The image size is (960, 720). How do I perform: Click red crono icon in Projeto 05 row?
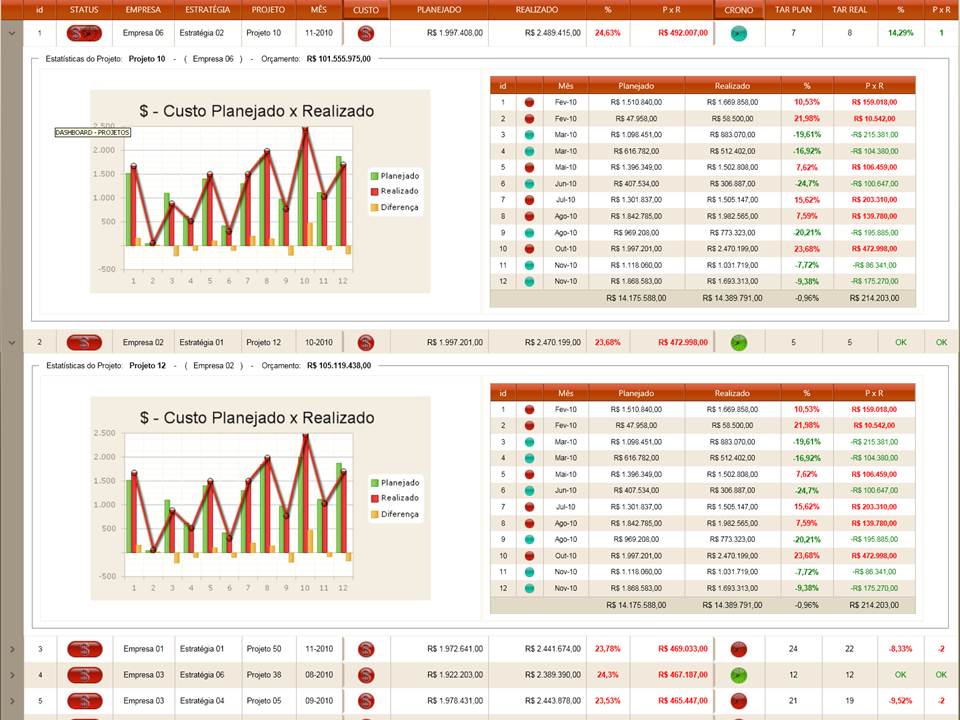(x=739, y=700)
